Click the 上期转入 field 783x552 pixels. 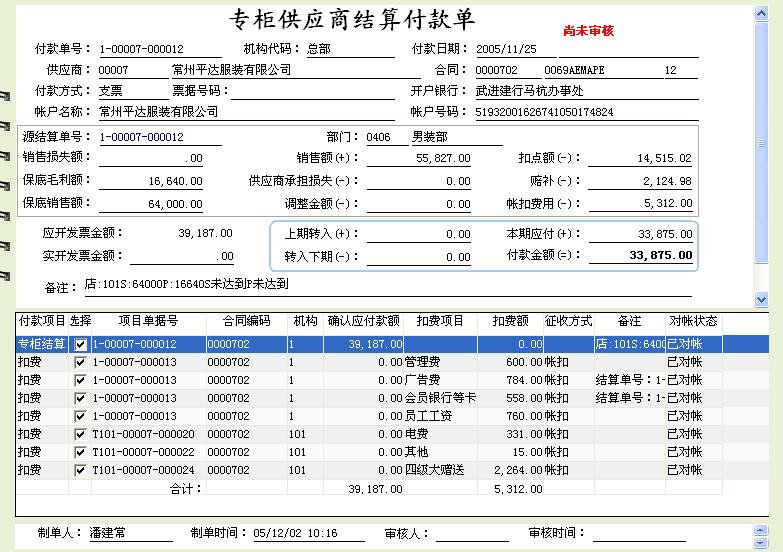(x=418, y=234)
